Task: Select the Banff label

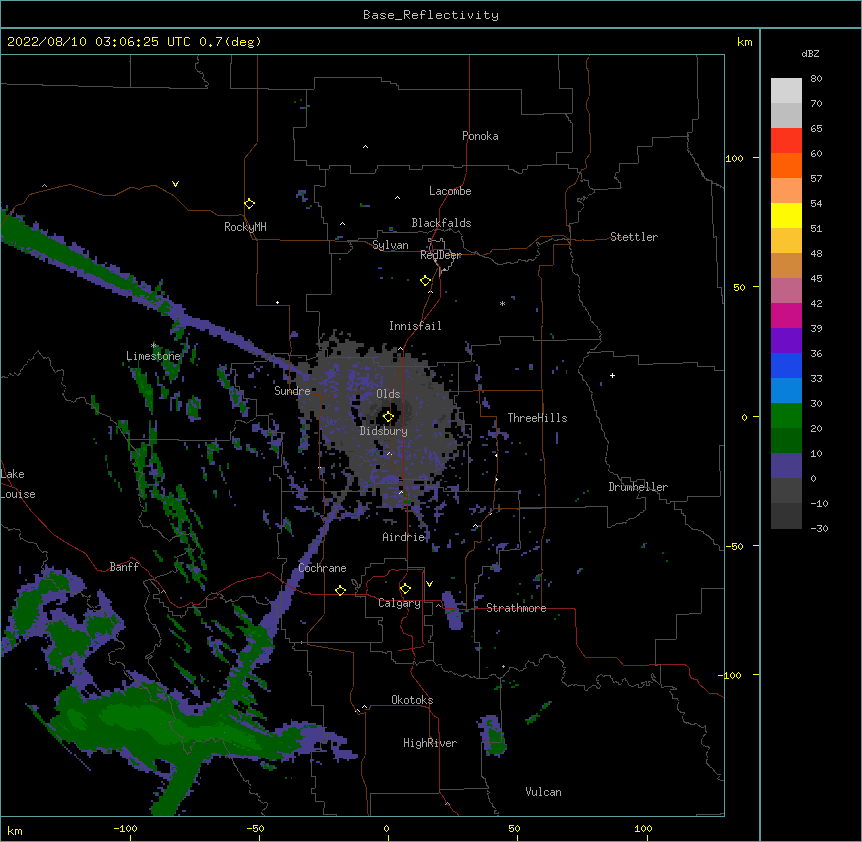Action: (x=124, y=567)
